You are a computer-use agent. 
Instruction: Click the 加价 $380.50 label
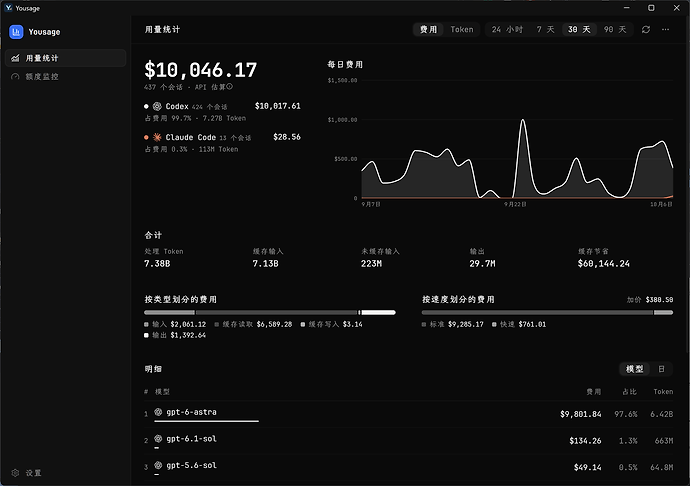650,300
